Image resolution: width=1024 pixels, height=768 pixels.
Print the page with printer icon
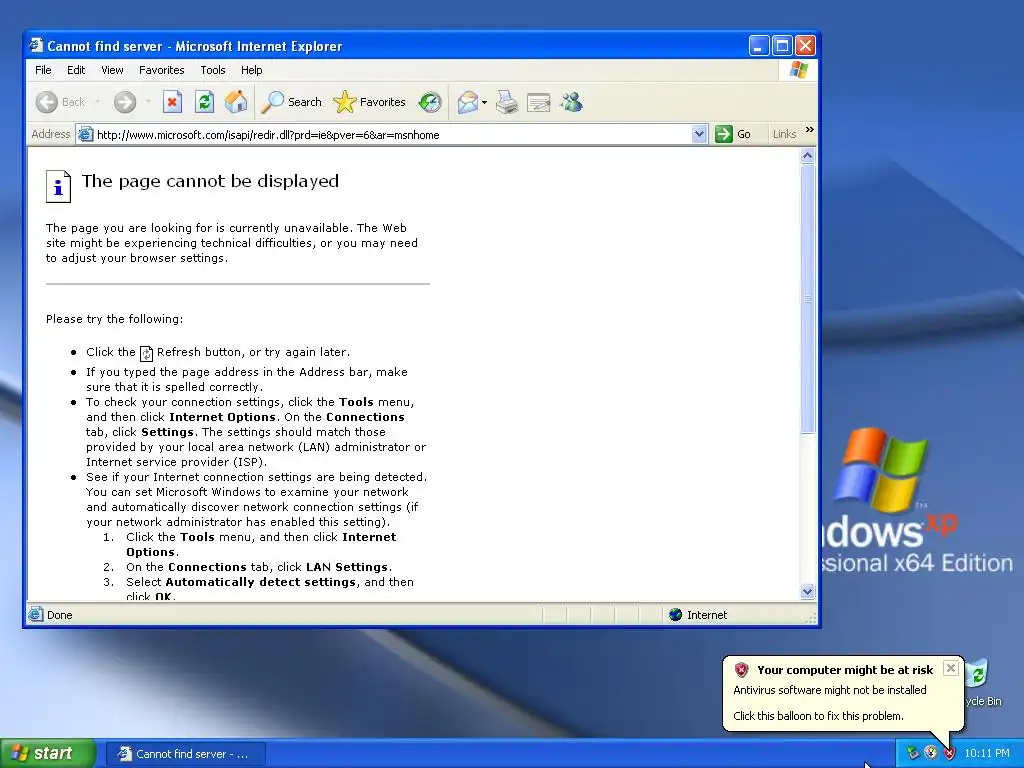[507, 102]
